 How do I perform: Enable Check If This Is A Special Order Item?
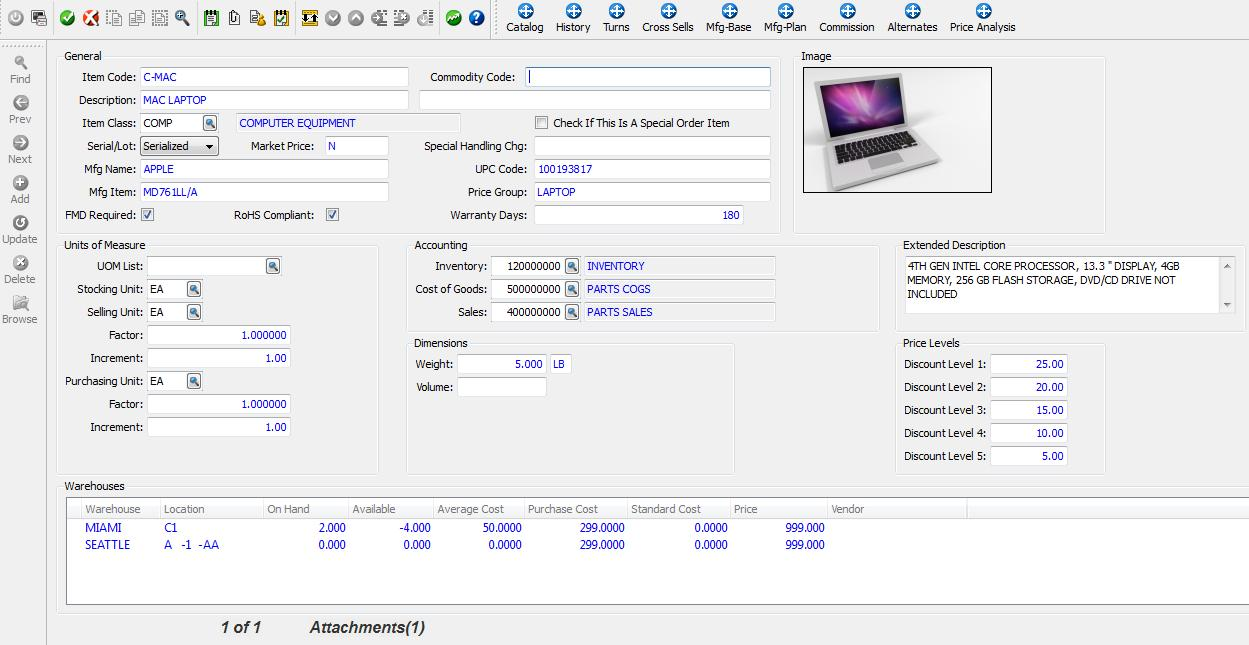(x=541, y=122)
